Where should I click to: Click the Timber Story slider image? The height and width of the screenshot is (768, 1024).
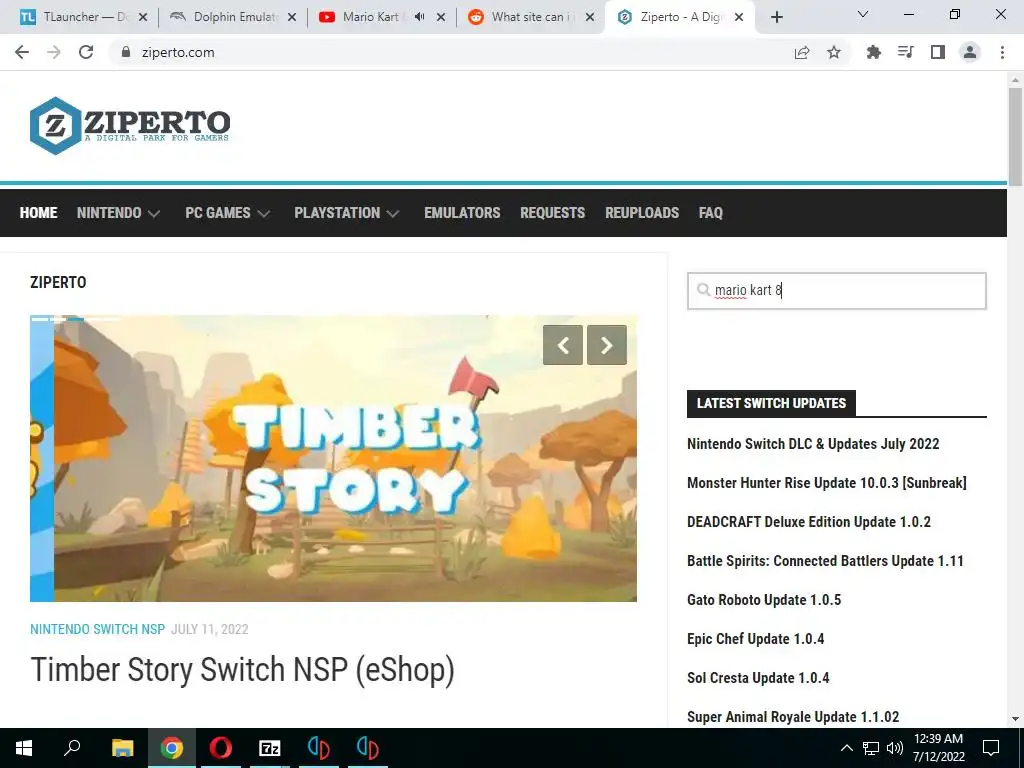point(333,458)
